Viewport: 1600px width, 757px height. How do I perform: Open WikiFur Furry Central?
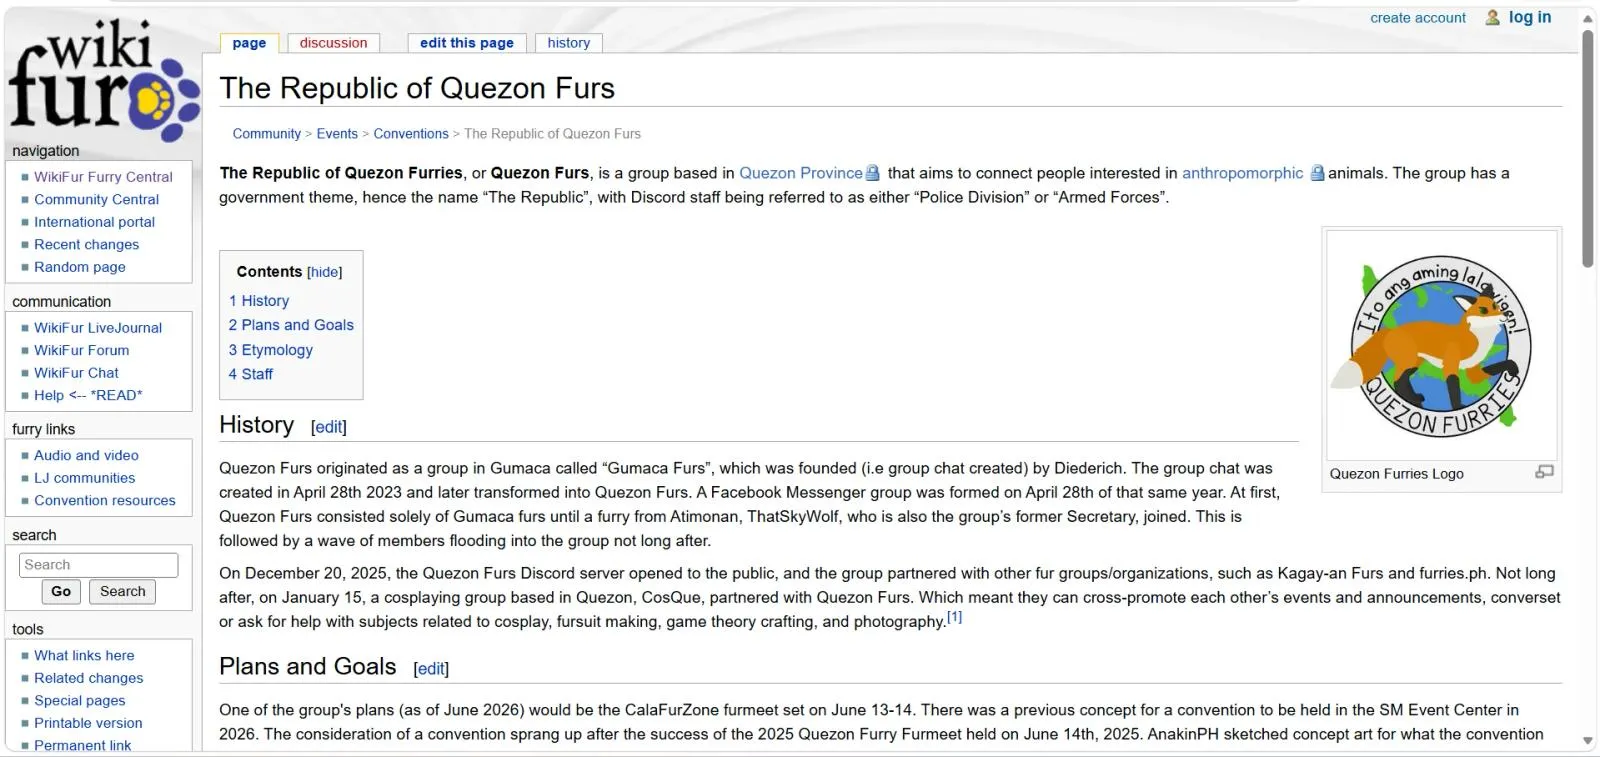pyautogui.click(x=103, y=177)
